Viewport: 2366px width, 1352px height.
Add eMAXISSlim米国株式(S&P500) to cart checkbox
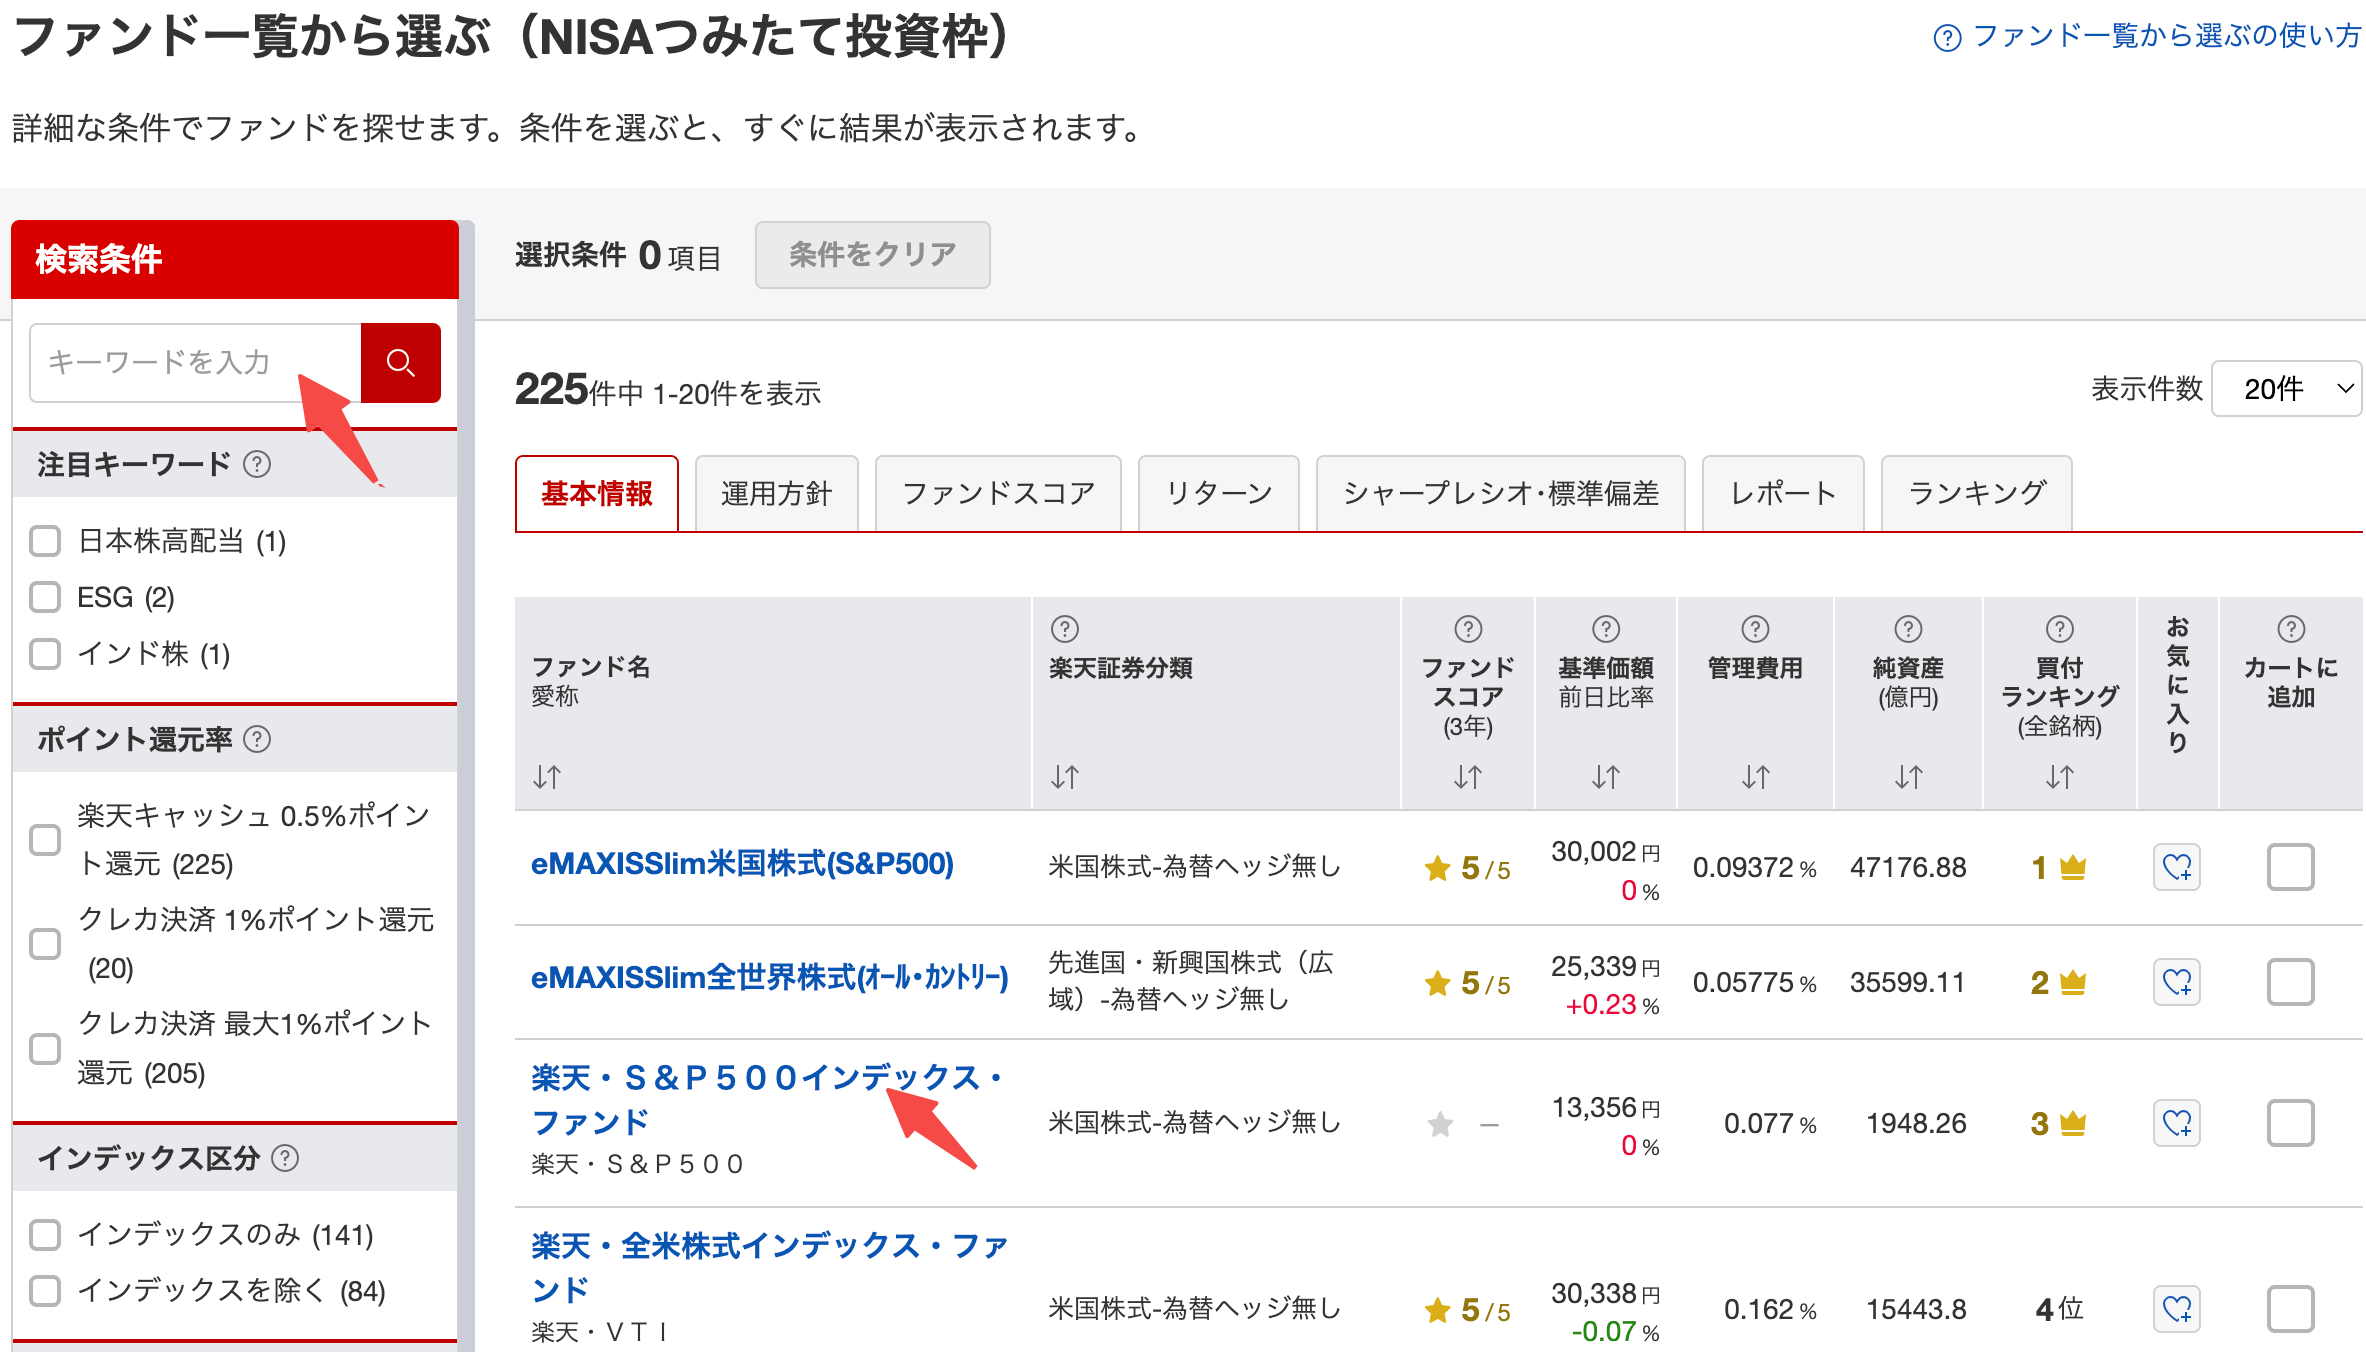[x=2291, y=867]
